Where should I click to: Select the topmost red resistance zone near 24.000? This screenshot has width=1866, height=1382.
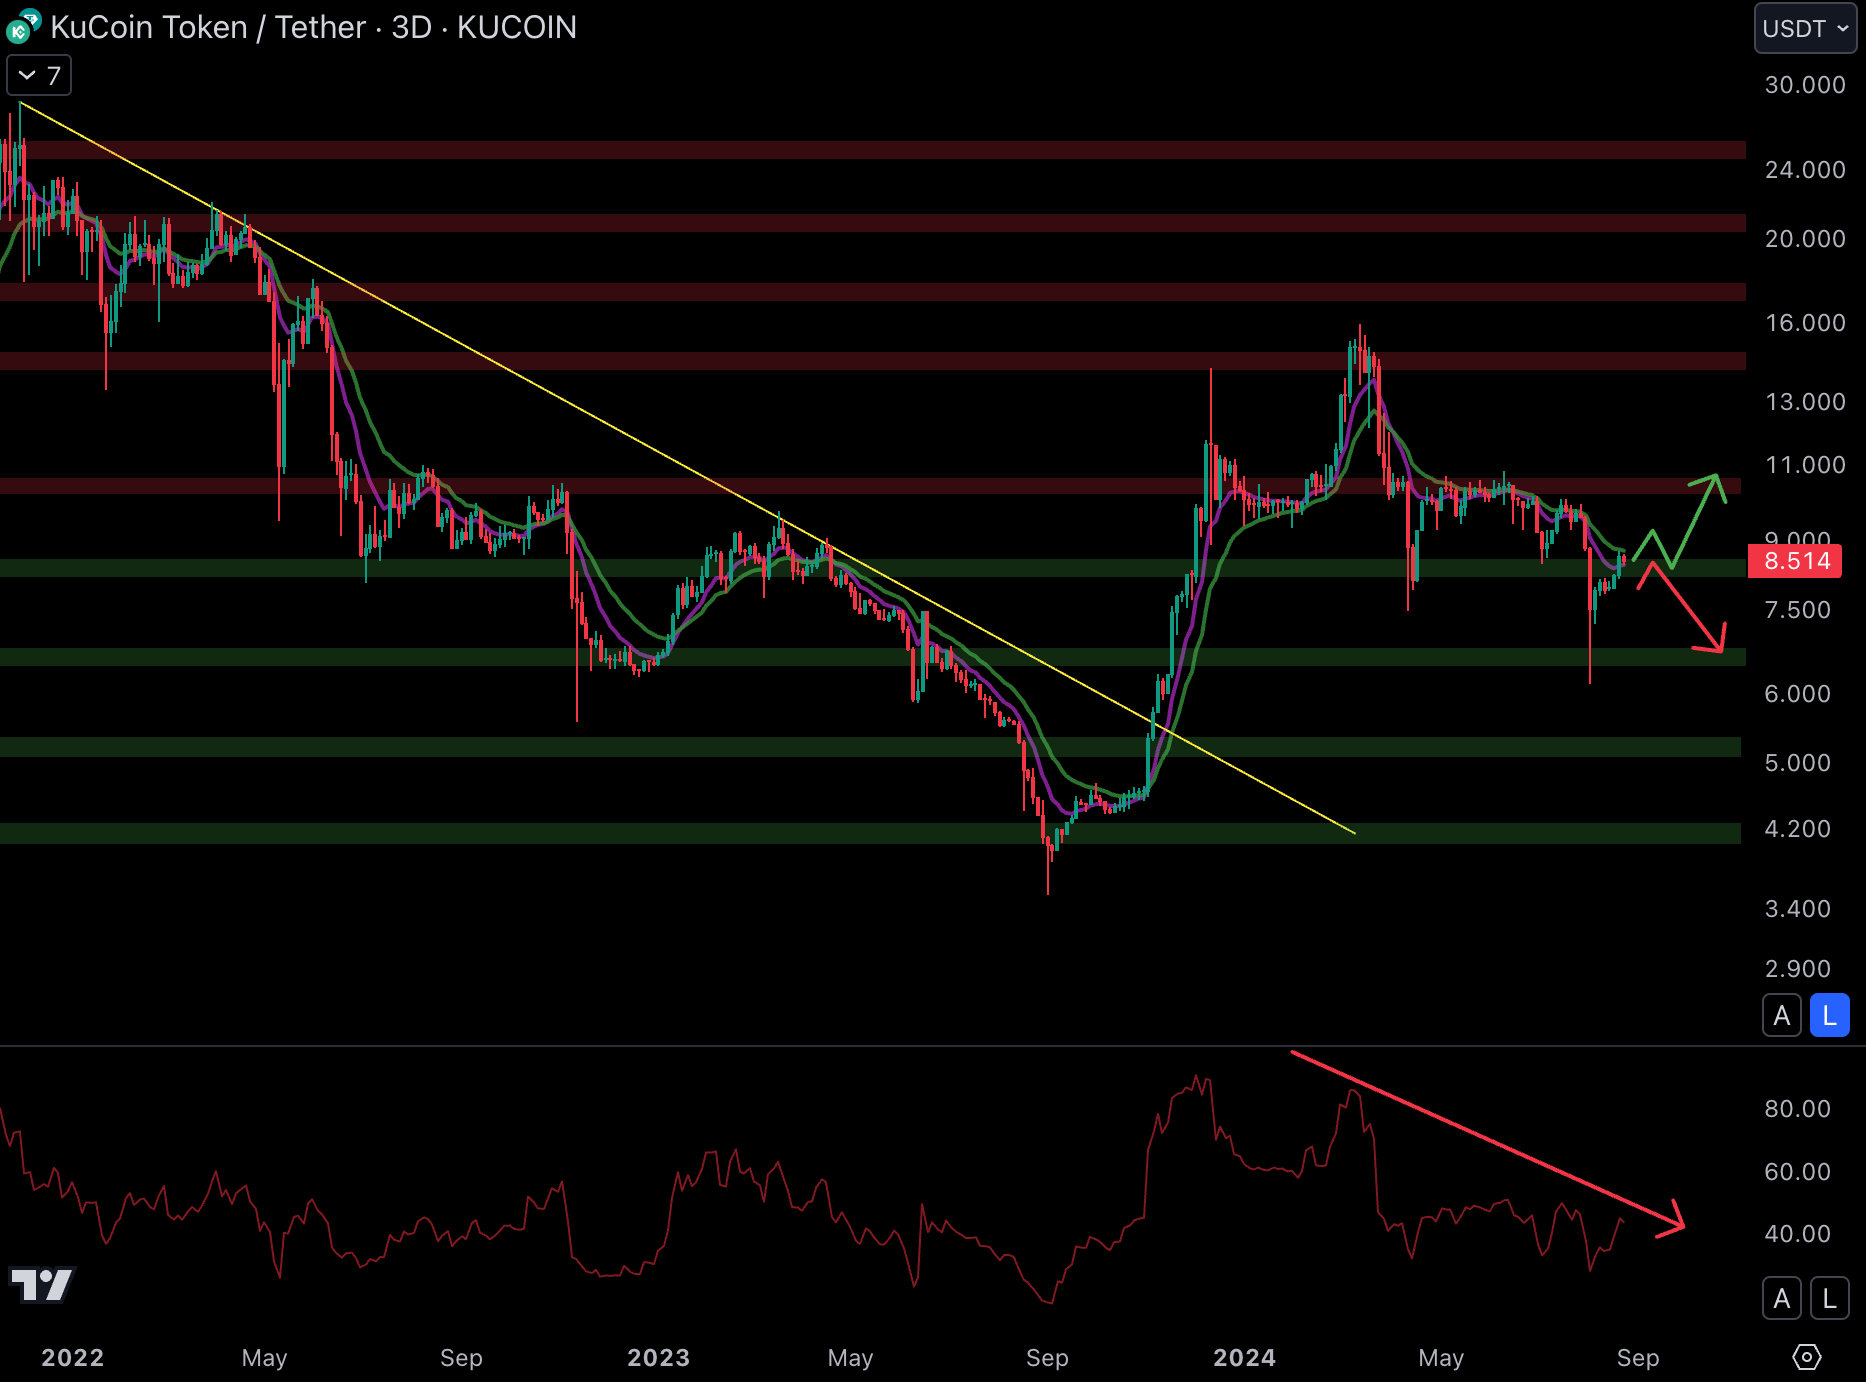pos(870,150)
